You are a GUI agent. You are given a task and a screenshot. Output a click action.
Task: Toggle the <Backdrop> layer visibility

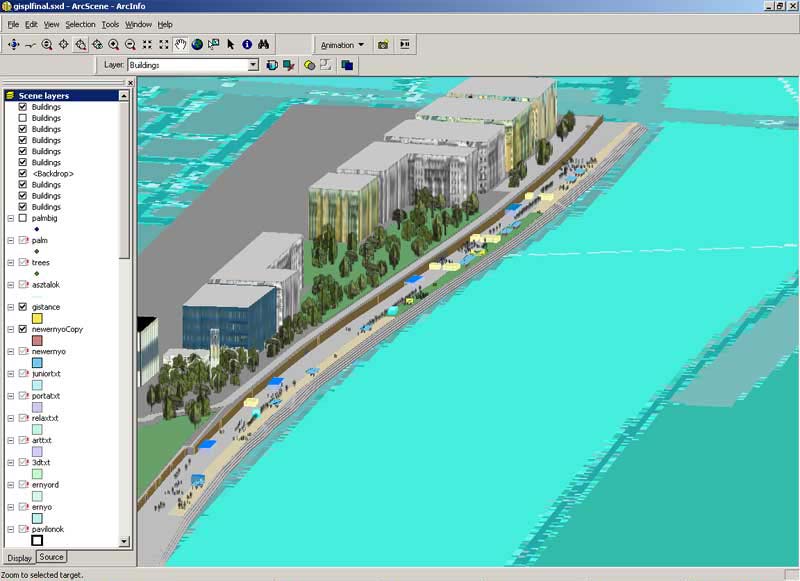[x=23, y=173]
